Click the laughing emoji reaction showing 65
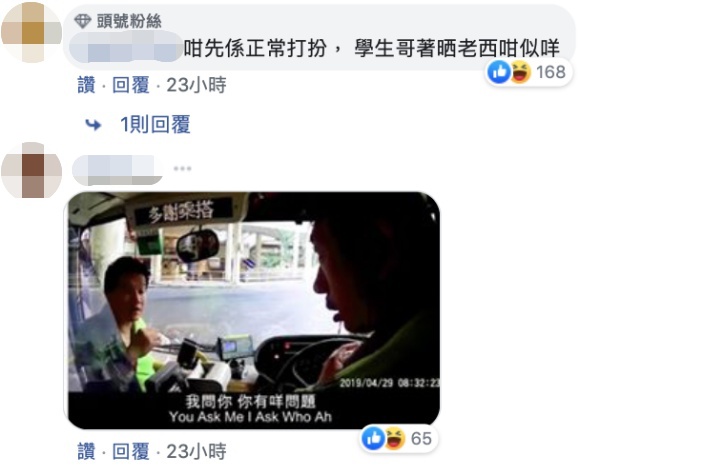This screenshot has width=704, height=476. click(395, 438)
